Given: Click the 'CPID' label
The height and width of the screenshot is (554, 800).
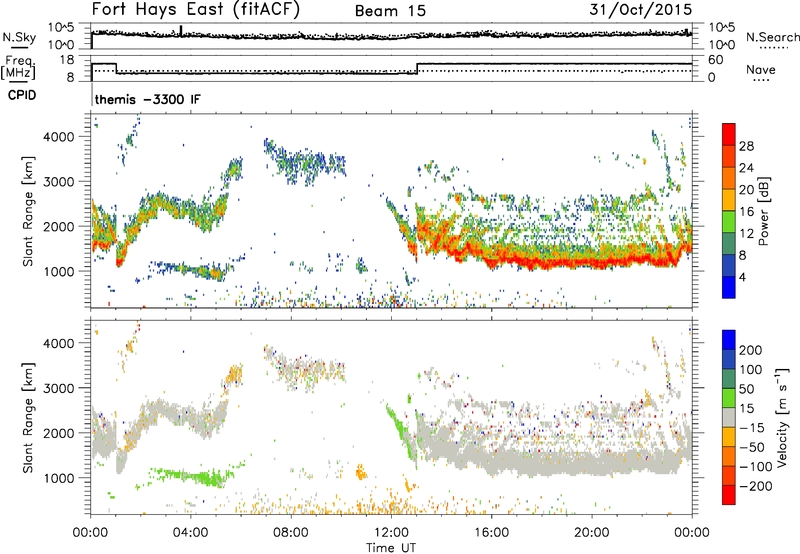Looking at the screenshot, I should click(22, 95).
